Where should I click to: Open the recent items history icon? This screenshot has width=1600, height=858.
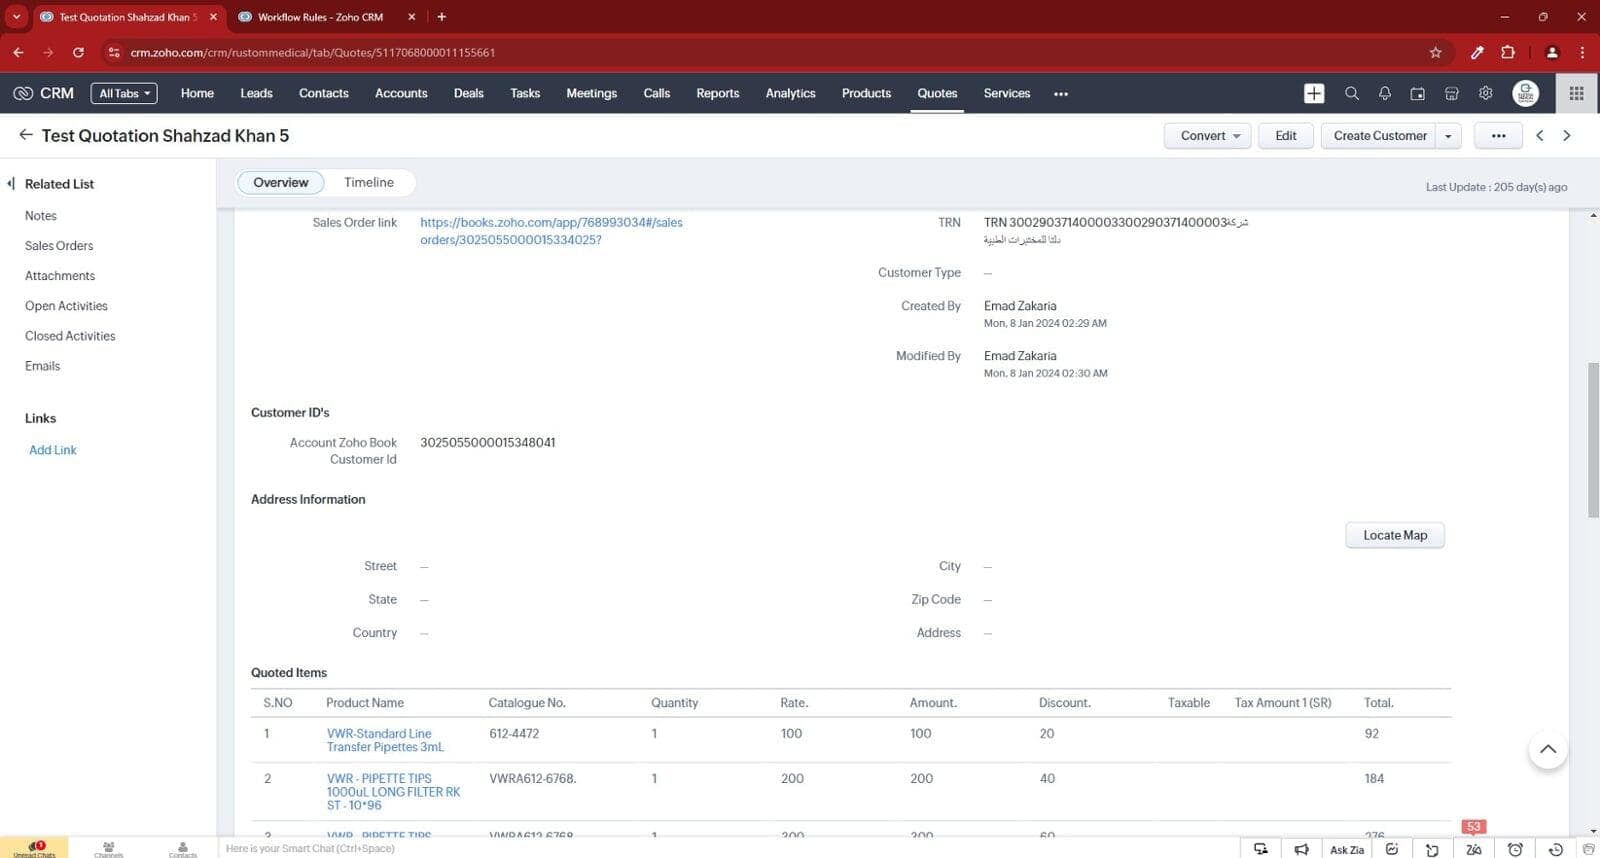[1555, 849]
